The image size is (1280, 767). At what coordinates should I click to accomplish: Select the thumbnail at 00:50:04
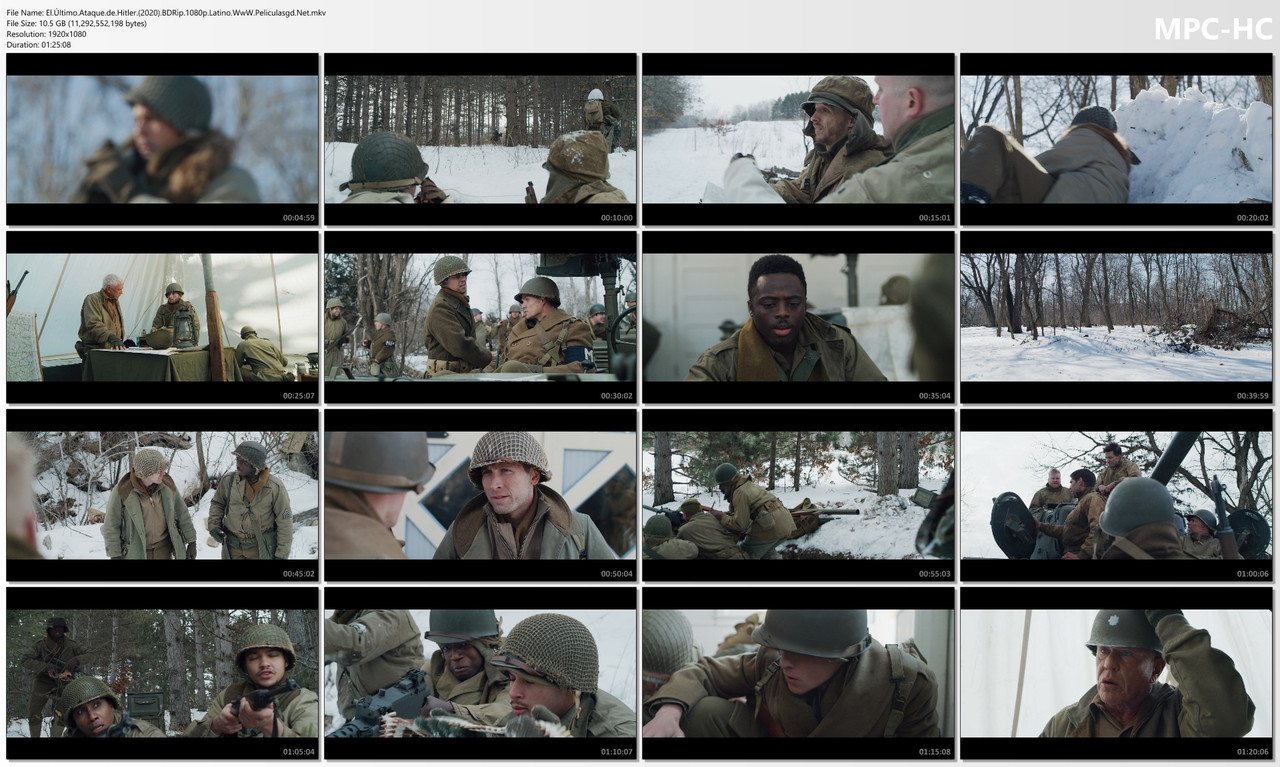(480, 495)
